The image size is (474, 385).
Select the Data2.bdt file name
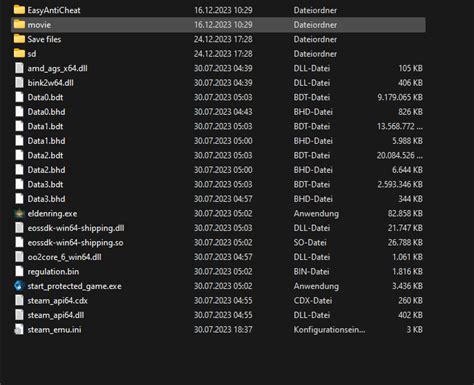point(45,155)
